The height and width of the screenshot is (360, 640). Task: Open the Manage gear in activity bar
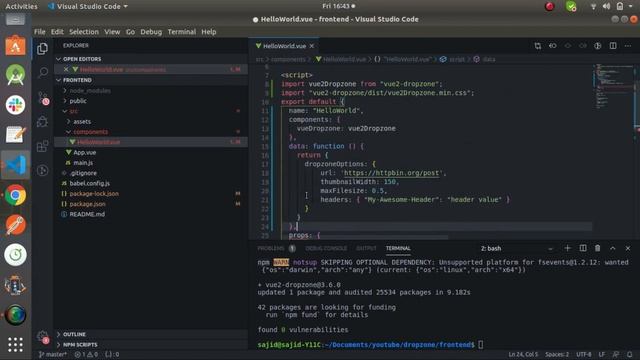pos(42,337)
